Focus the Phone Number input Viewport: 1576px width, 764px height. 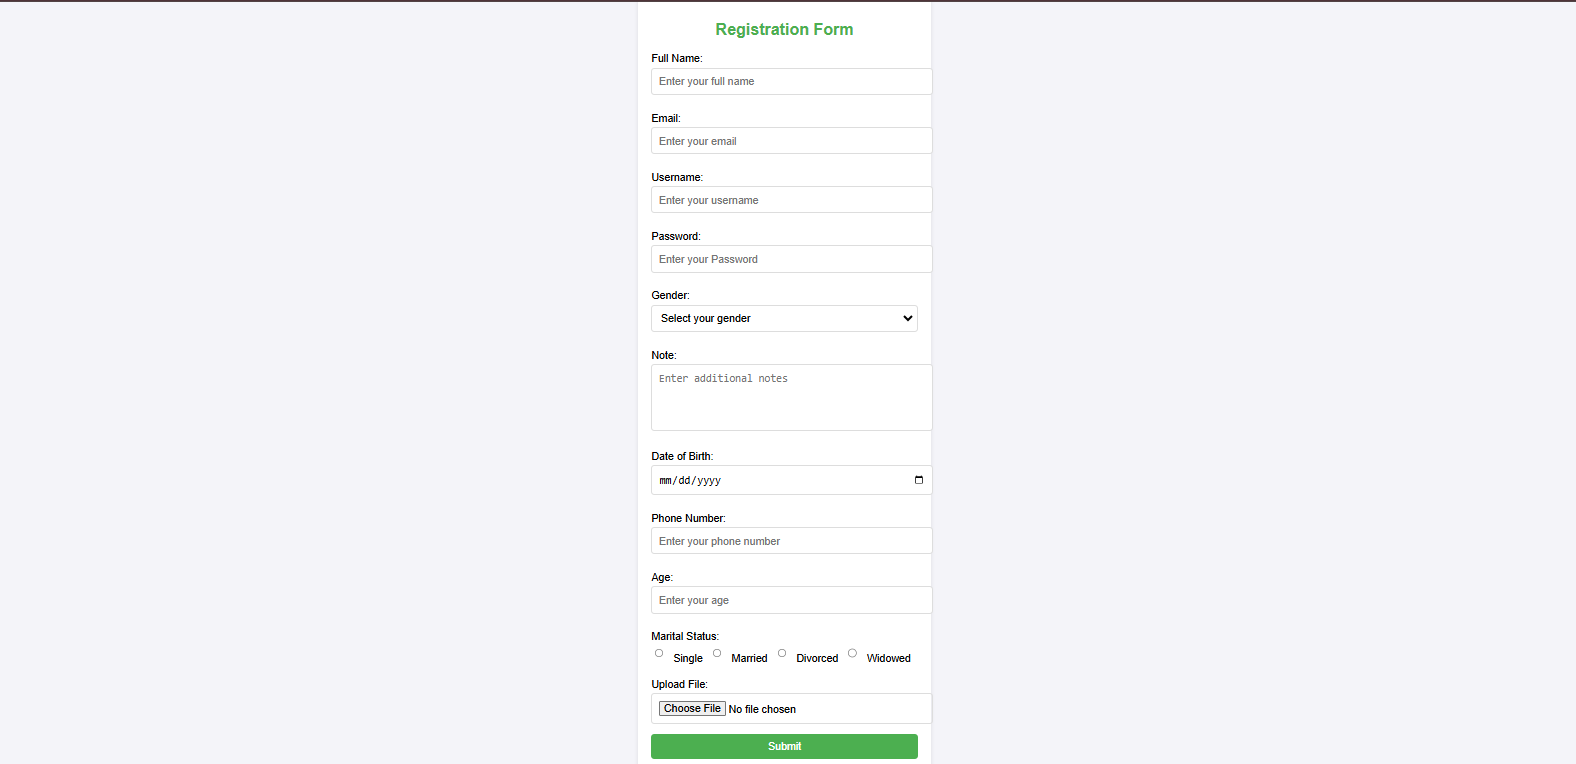[x=791, y=541]
